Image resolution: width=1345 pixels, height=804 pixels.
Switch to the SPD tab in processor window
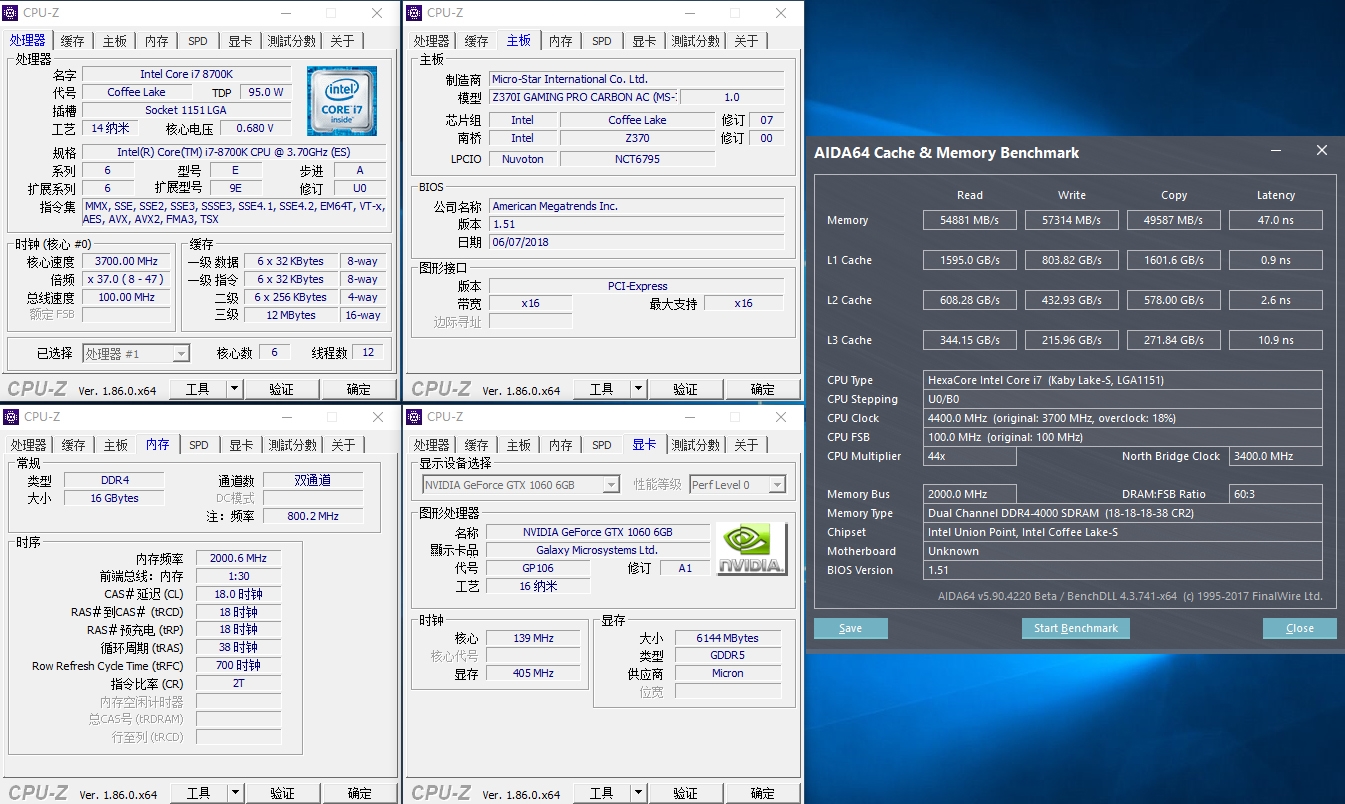(197, 40)
